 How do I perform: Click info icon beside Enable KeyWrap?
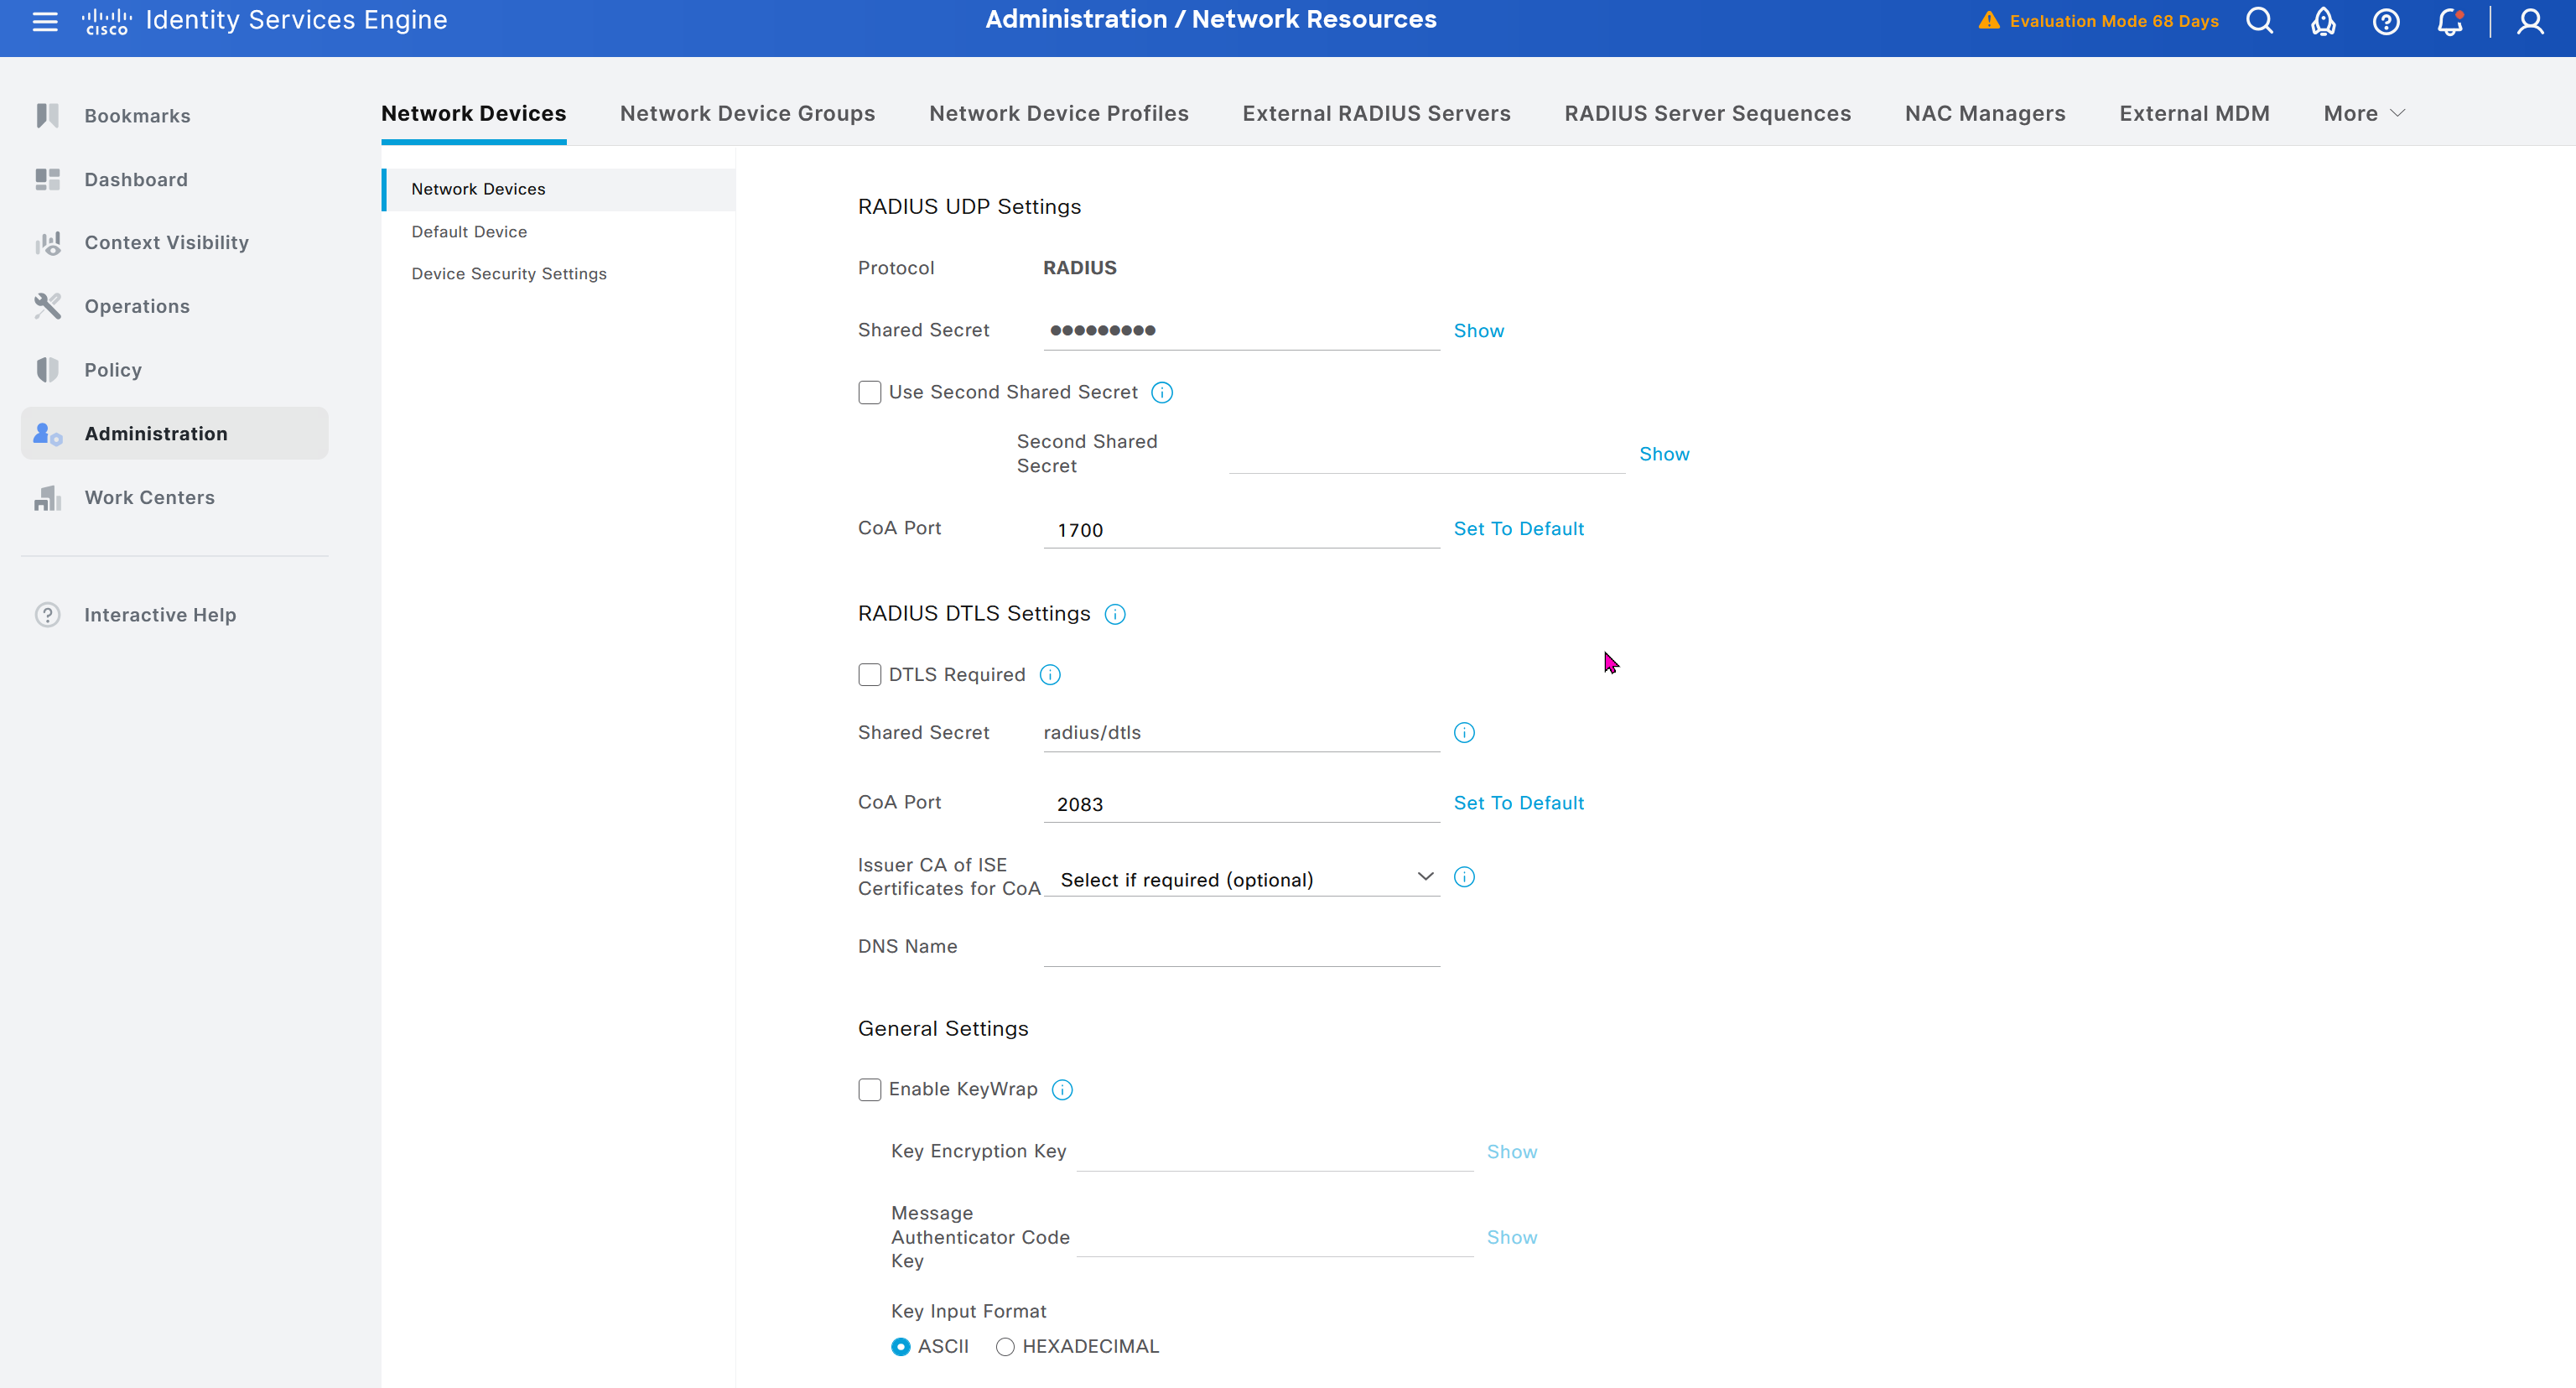point(1062,1090)
